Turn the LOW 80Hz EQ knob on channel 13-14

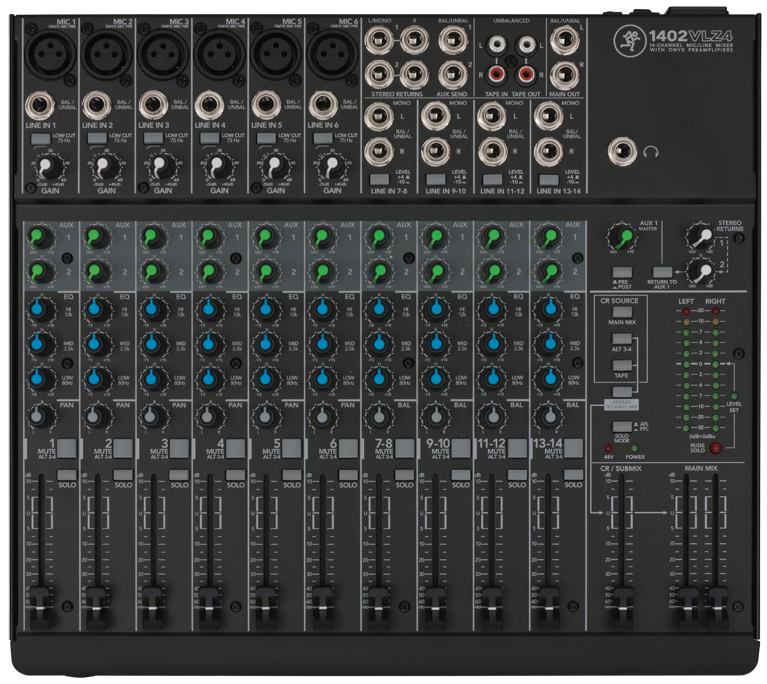(549, 379)
